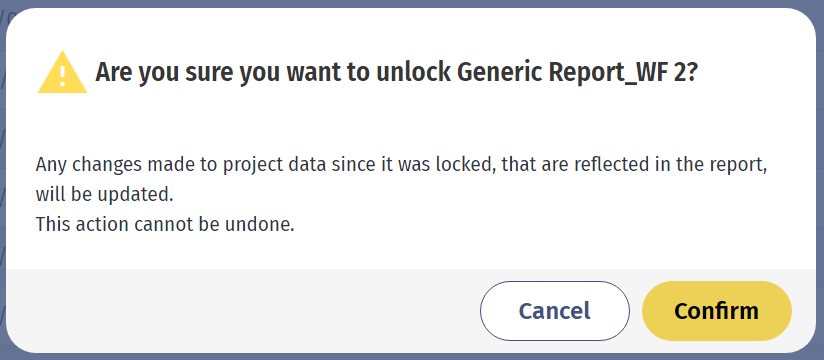
Task: Click empty white space under the heading
Action: [x=412, y=122]
